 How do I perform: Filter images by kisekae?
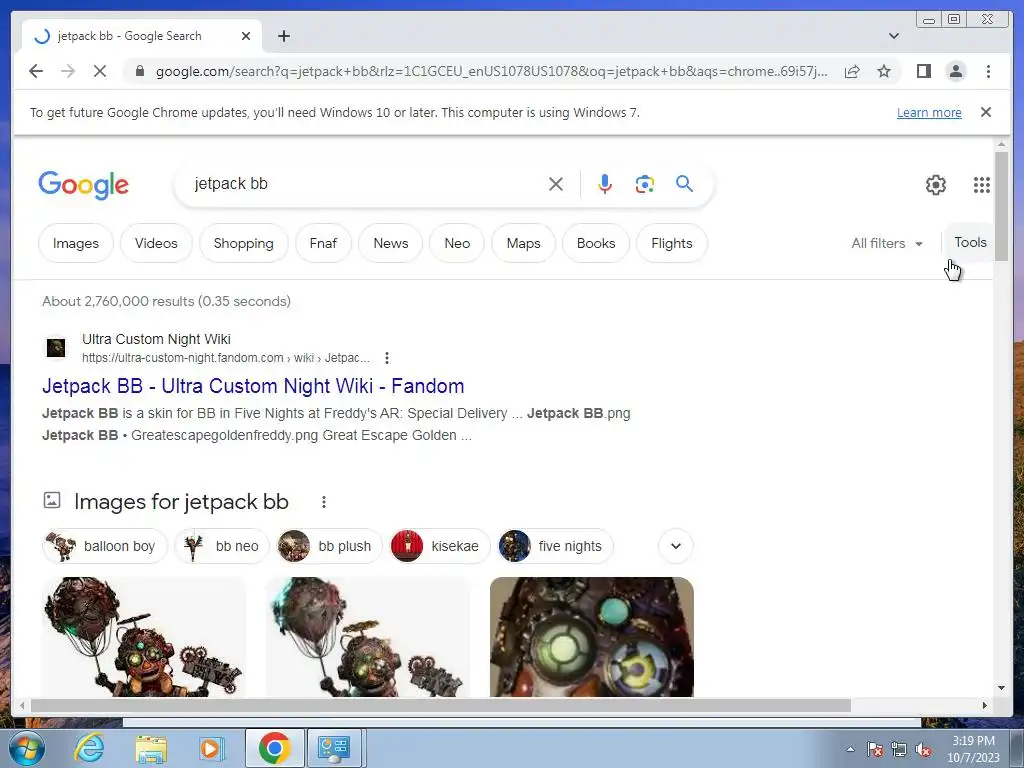coord(440,546)
